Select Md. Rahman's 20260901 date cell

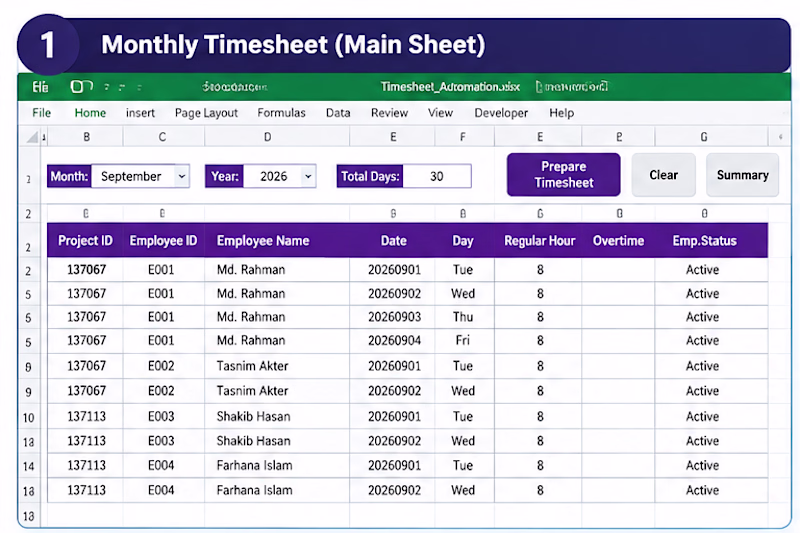tap(394, 269)
